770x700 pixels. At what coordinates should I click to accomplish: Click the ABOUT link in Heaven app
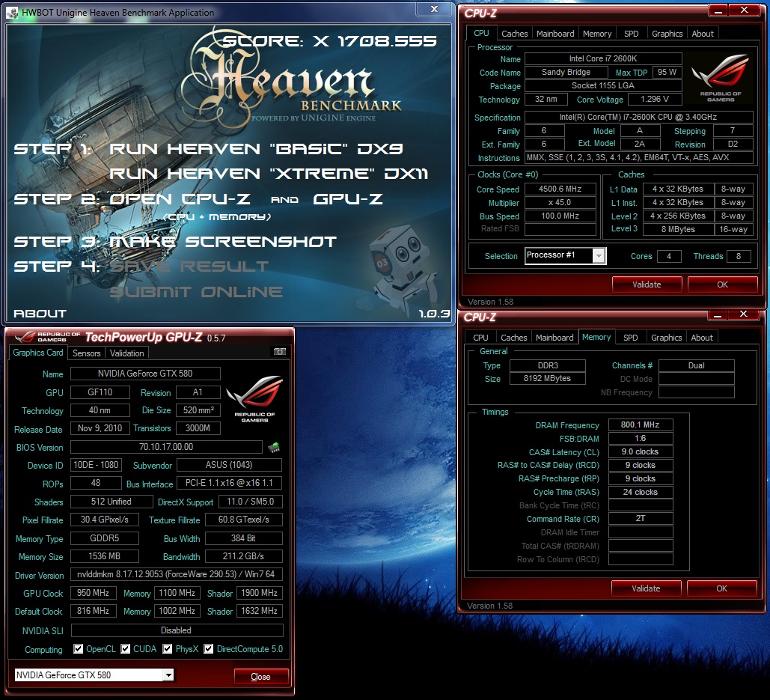tap(40, 313)
